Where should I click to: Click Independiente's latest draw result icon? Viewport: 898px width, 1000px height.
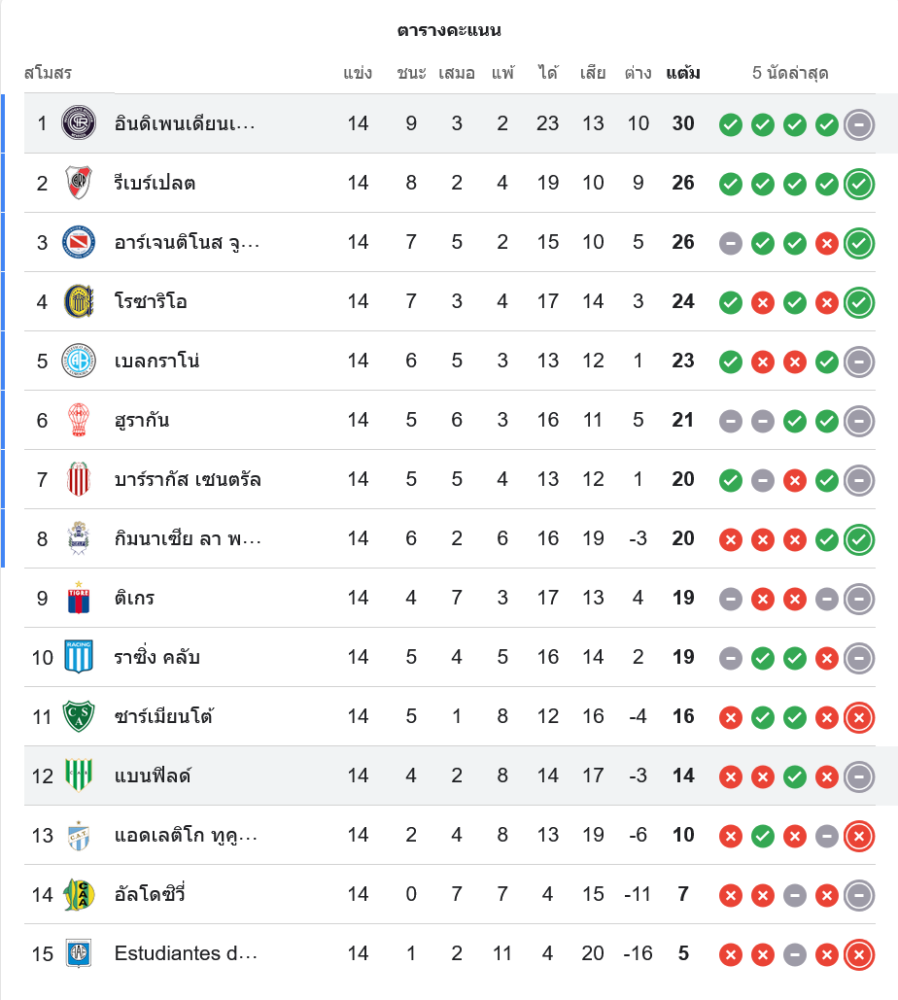tap(859, 125)
